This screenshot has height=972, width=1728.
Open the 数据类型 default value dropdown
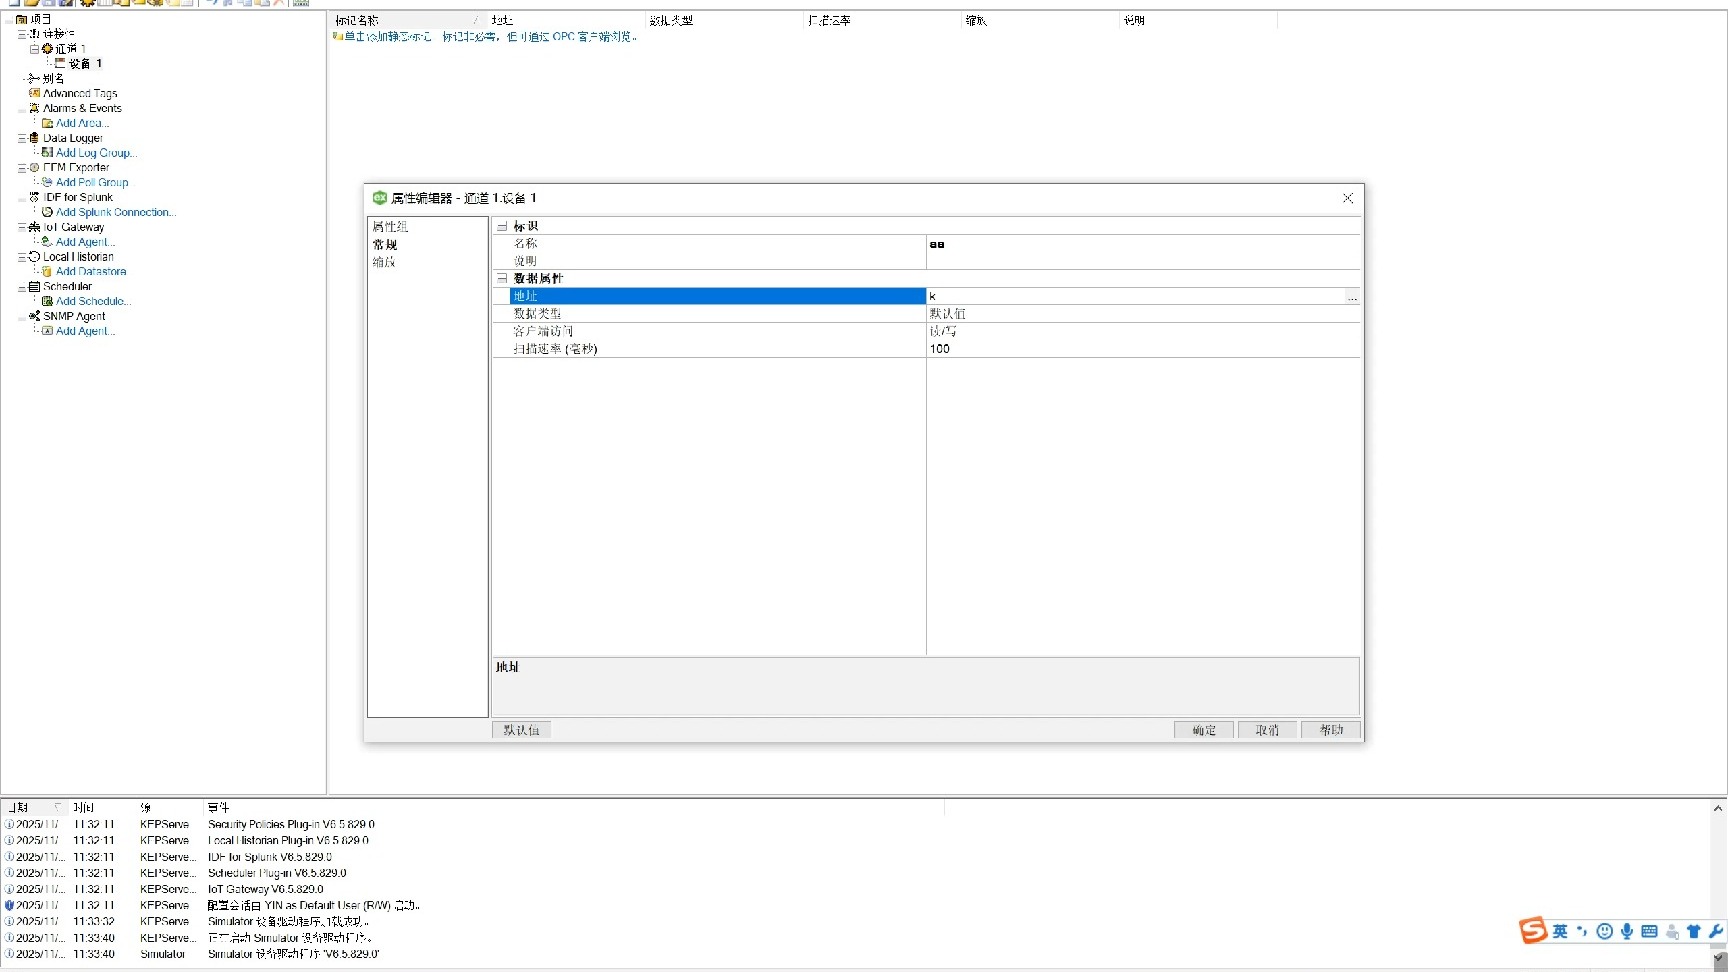[x=1143, y=313]
